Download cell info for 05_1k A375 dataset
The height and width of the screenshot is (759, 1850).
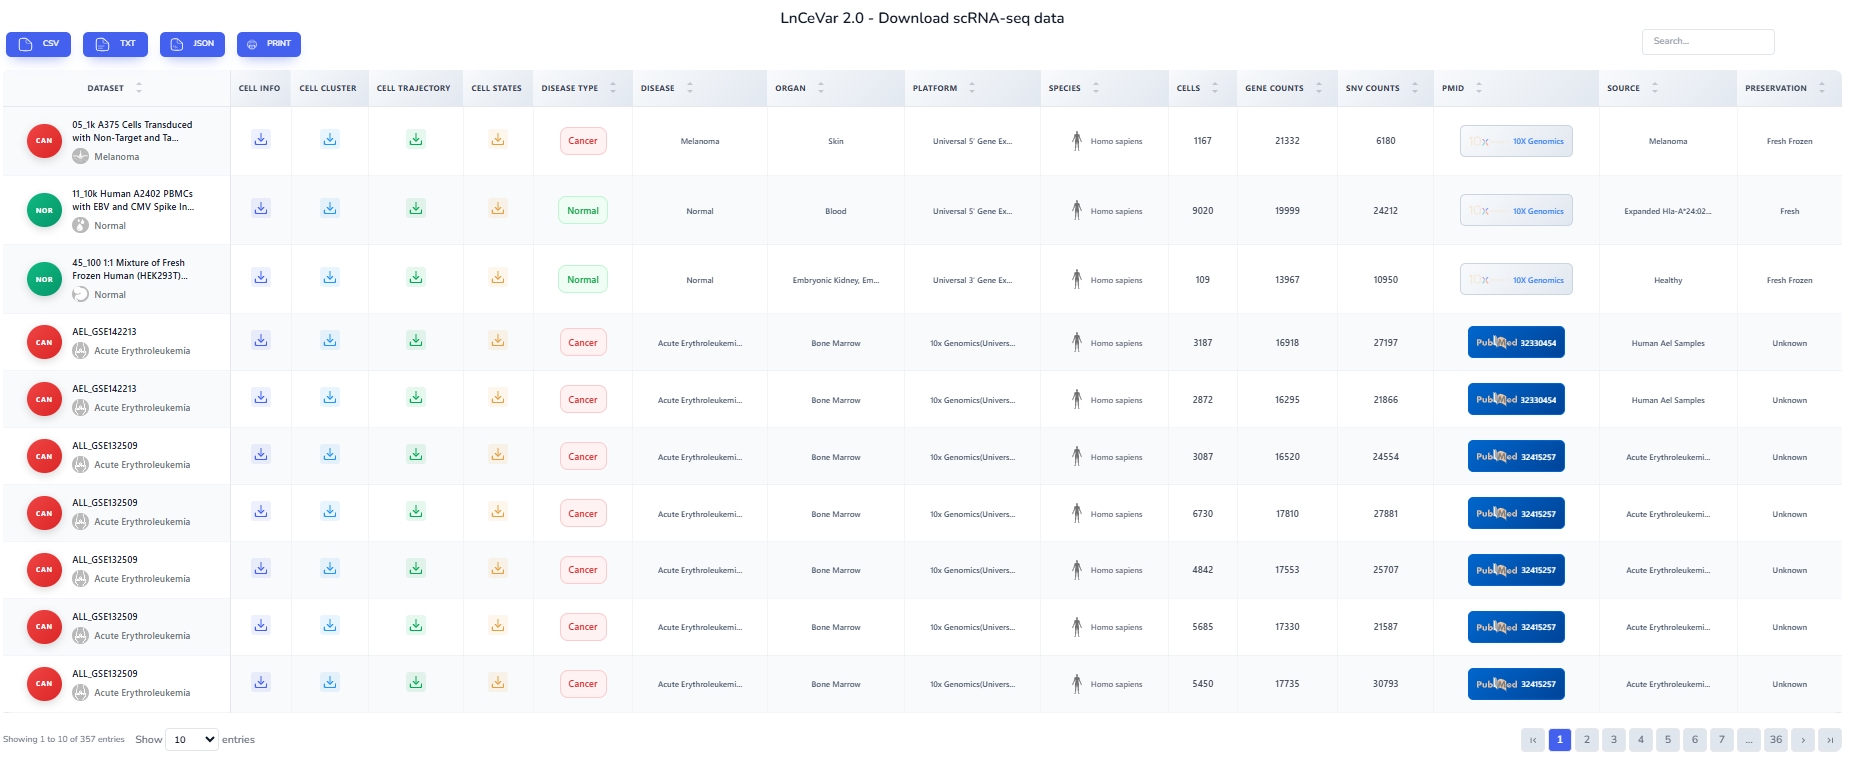coord(260,140)
